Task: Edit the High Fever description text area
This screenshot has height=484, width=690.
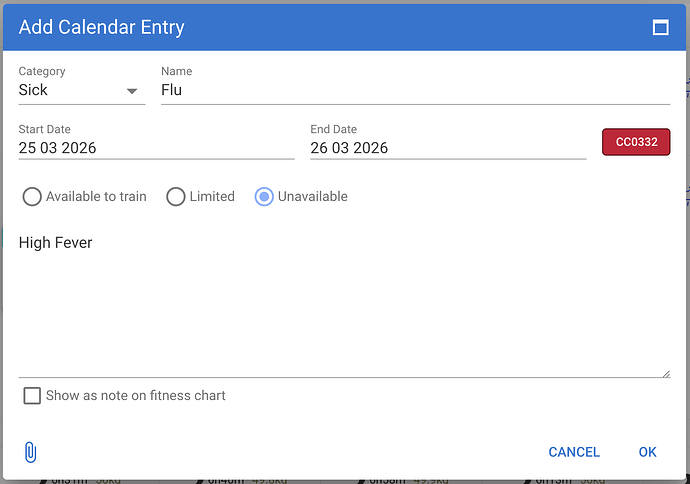Action: [344, 304]
